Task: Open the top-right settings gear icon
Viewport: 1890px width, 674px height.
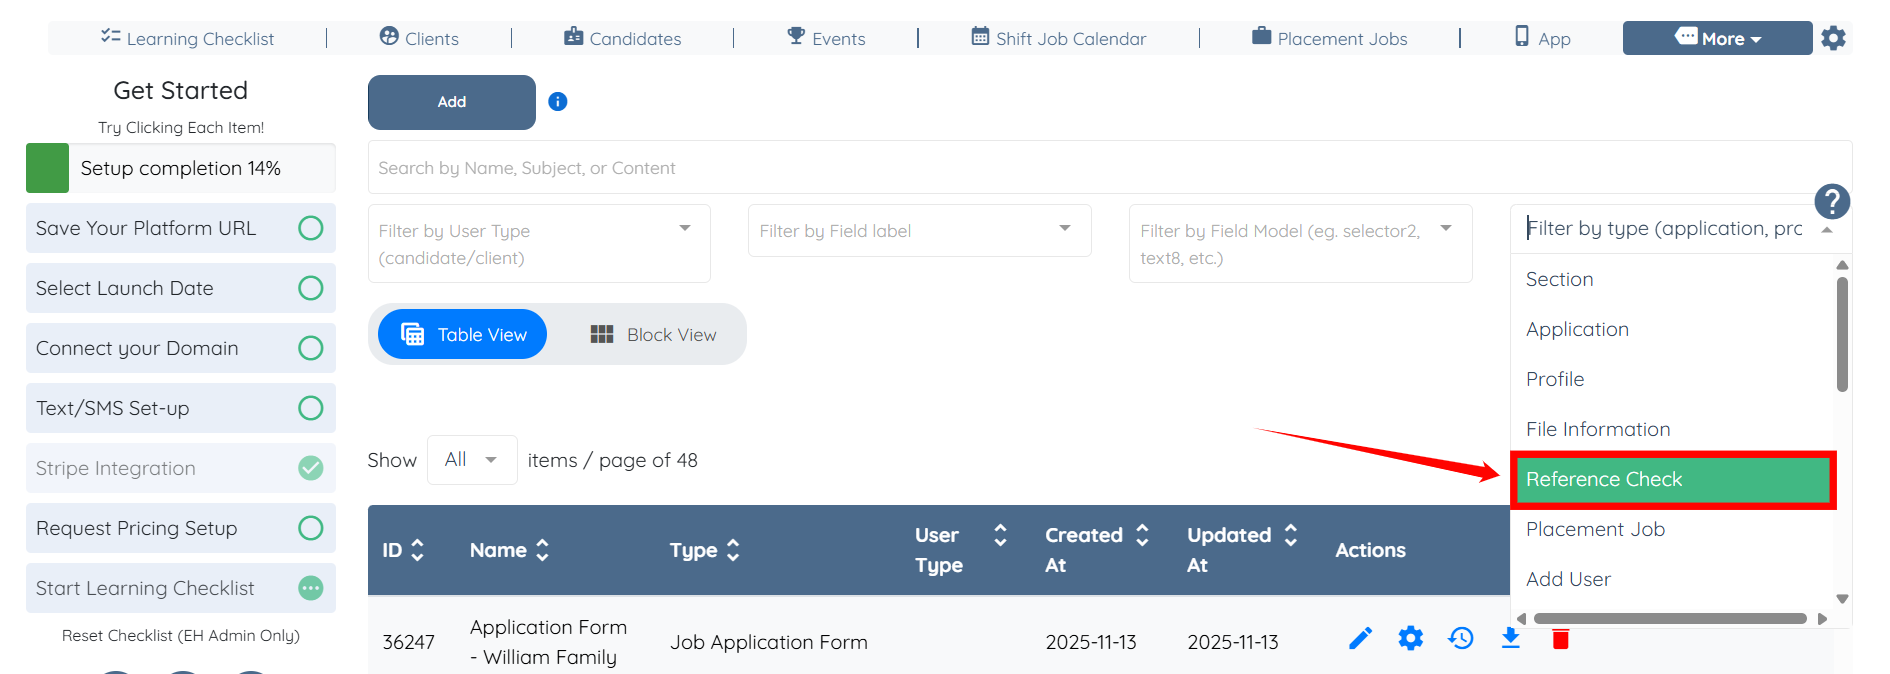Action: point(1833,39)
